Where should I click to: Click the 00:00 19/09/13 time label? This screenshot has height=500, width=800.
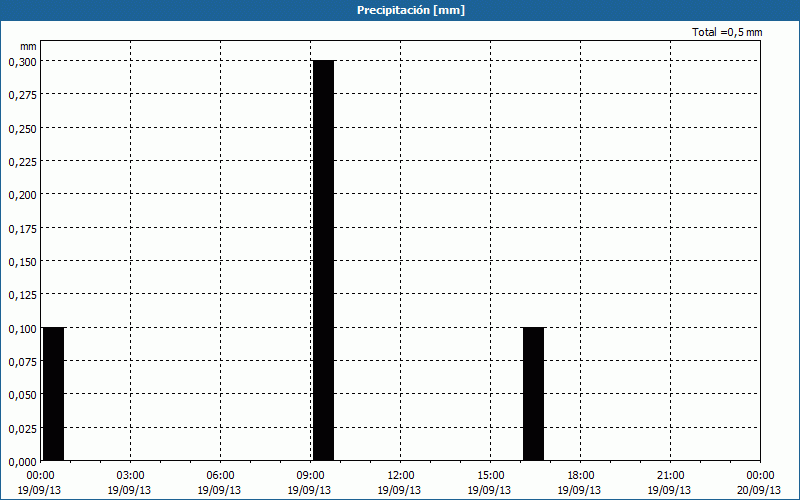coord(40,483)
